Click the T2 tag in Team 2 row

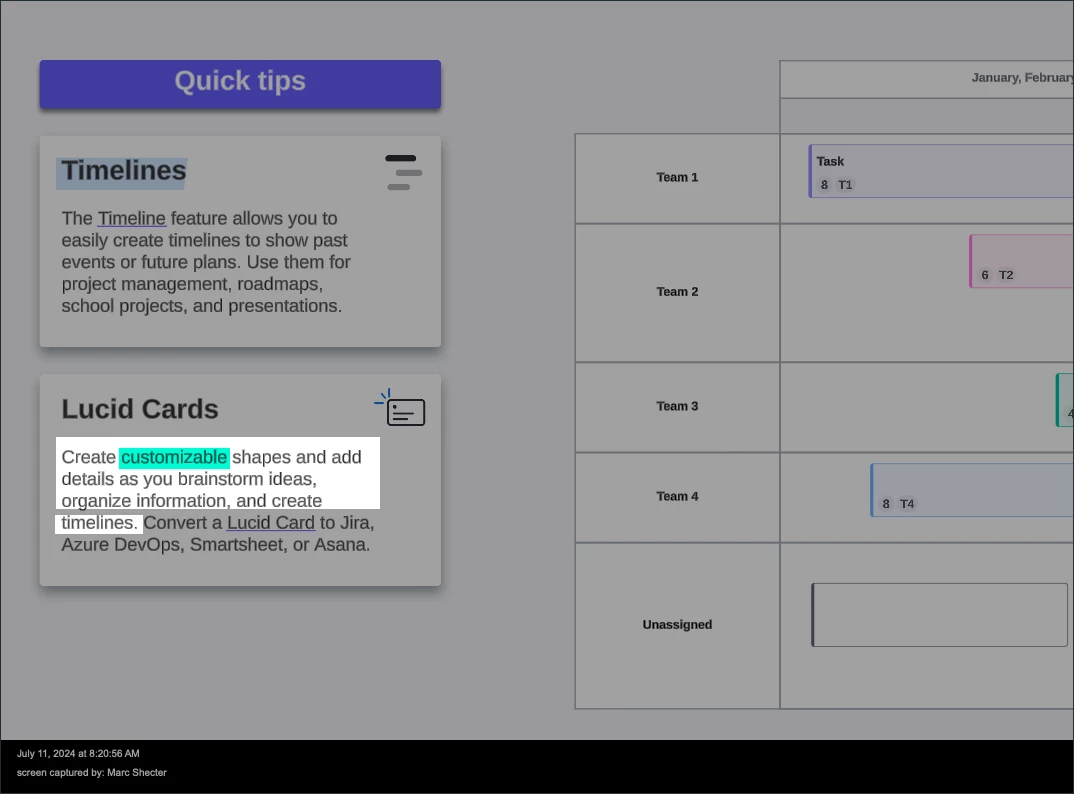click(1006, 275)
